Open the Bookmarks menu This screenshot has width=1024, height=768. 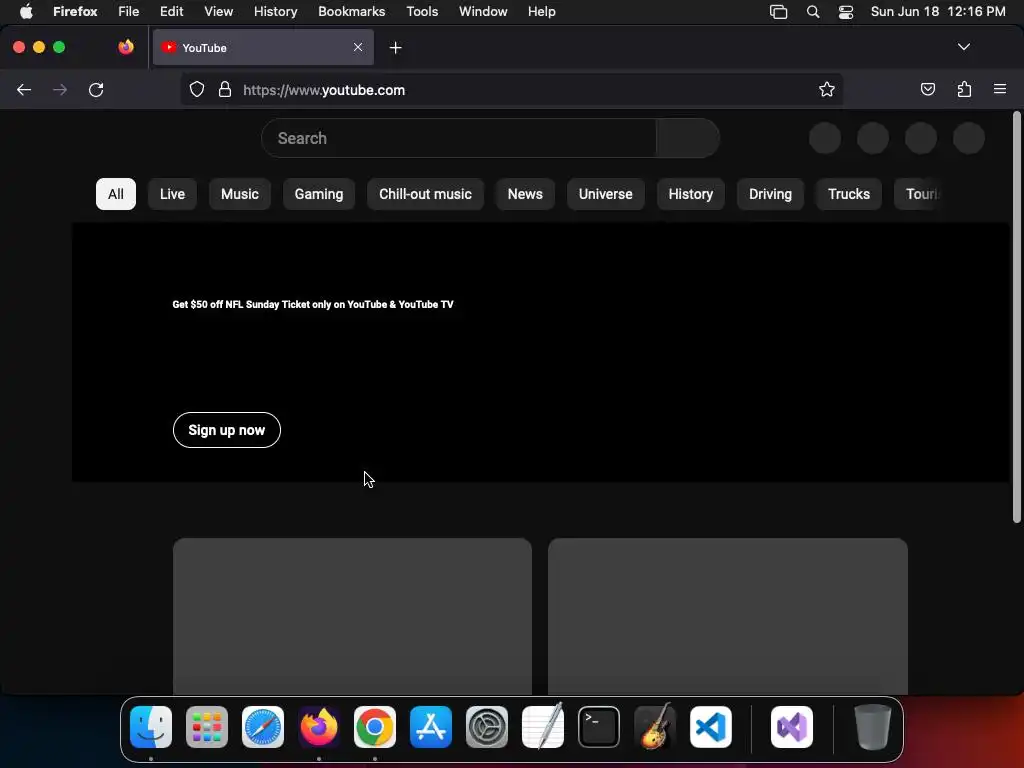tap(352, 11)
